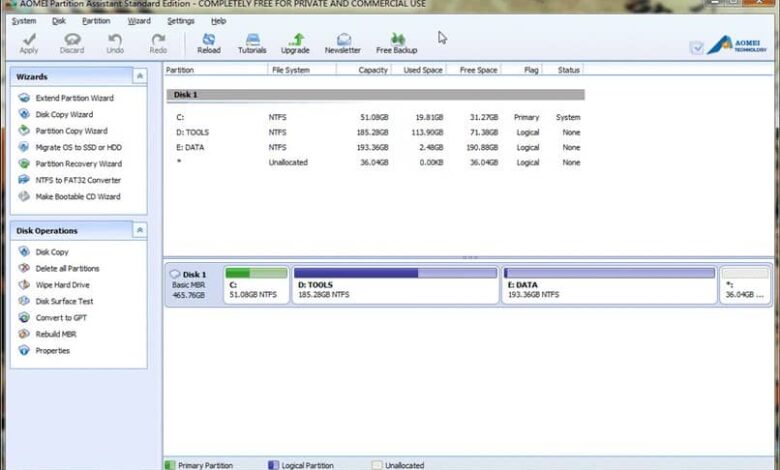Select the E: DATA row in list

point(376,147)
